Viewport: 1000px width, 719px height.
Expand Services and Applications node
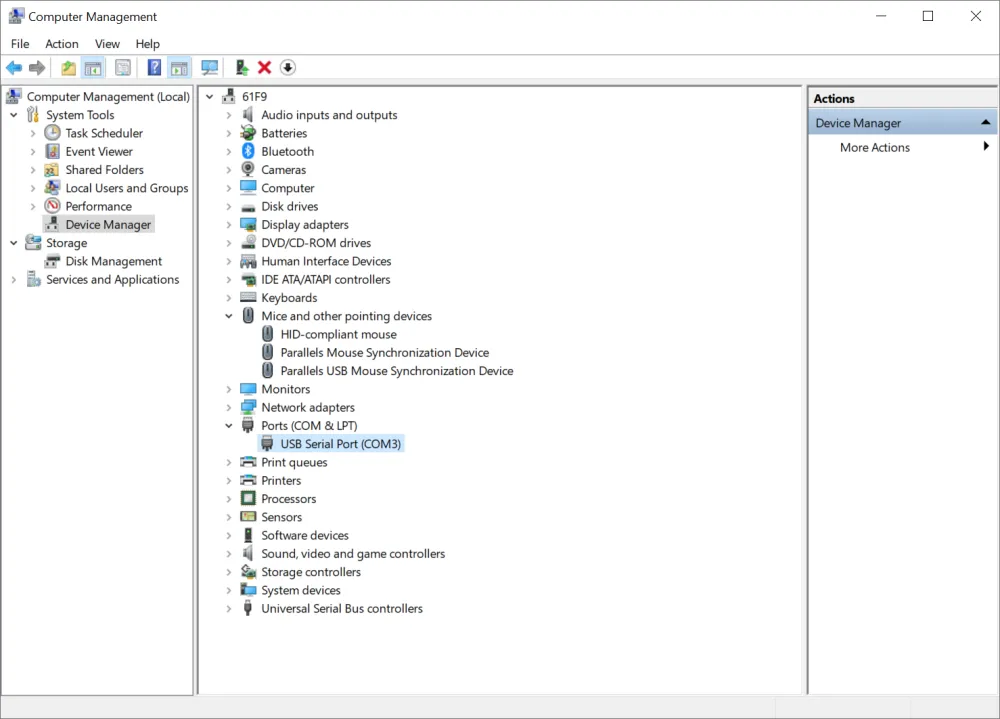(x=14, y=279)
